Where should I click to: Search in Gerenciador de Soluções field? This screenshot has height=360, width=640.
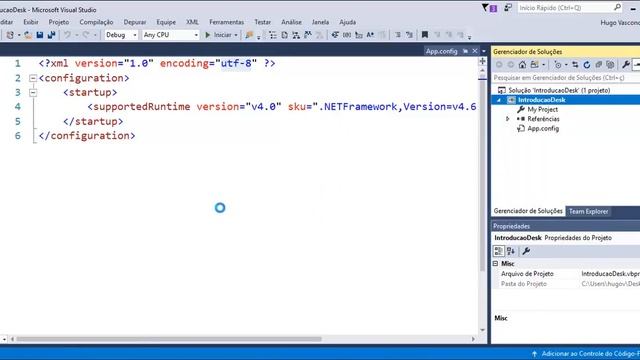tap(565, 78)
